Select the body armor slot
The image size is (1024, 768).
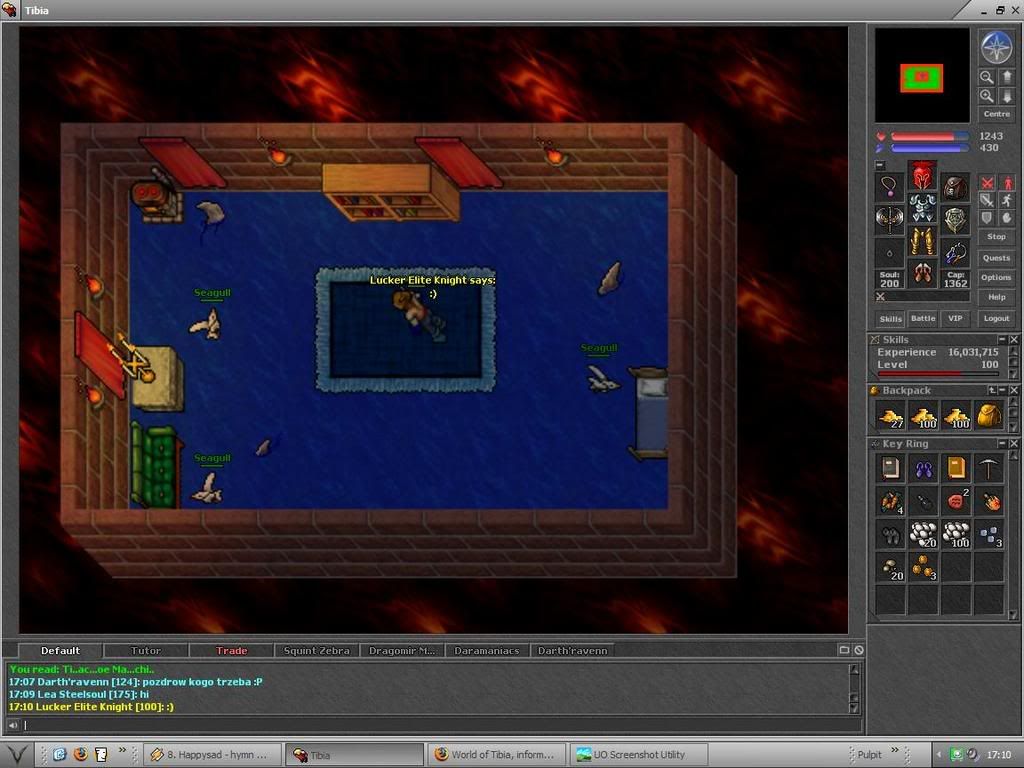922,208
